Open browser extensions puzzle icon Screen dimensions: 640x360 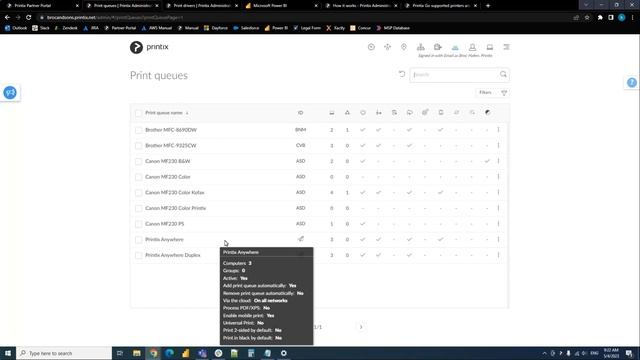[600, 18]
